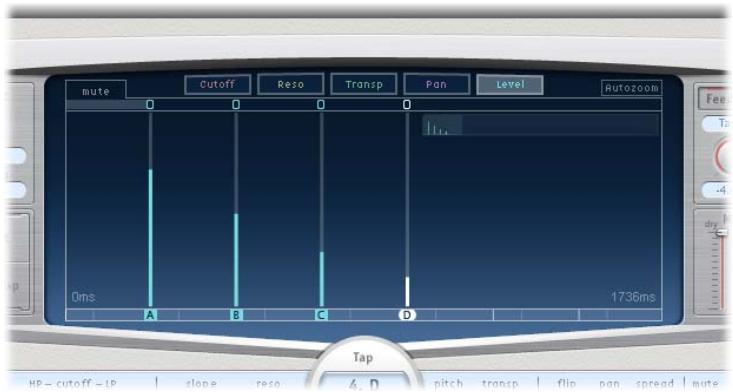
Task: Toggle mute marker above tap B
Action: click(236, 105)
